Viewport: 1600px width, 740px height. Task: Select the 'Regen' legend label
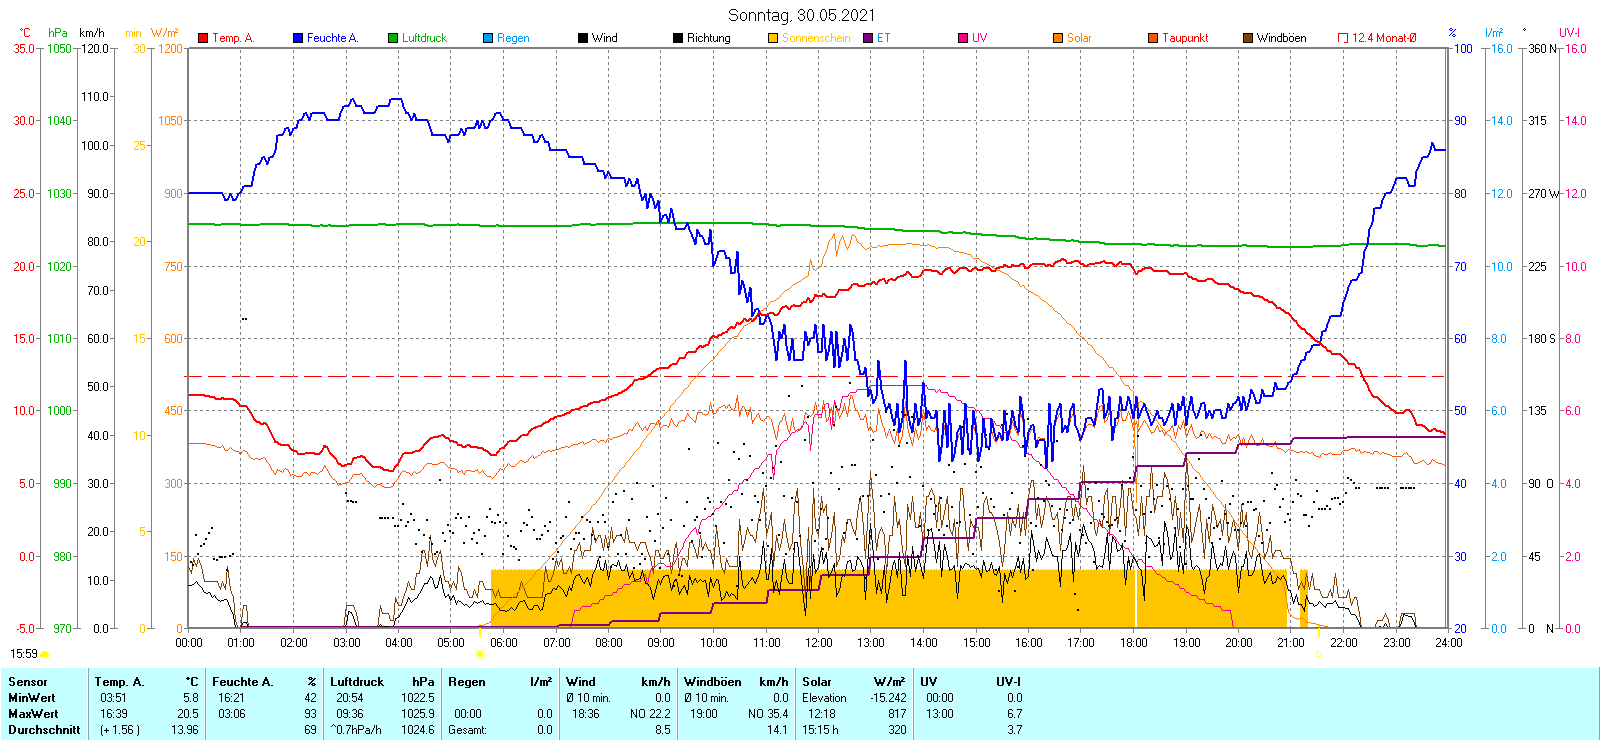513,38
